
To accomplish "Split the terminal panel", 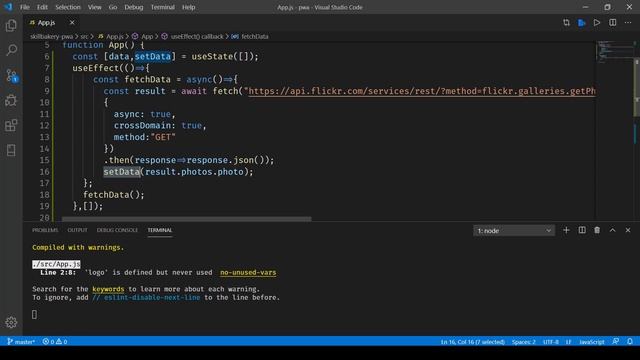I will click(x=582, y=230).
